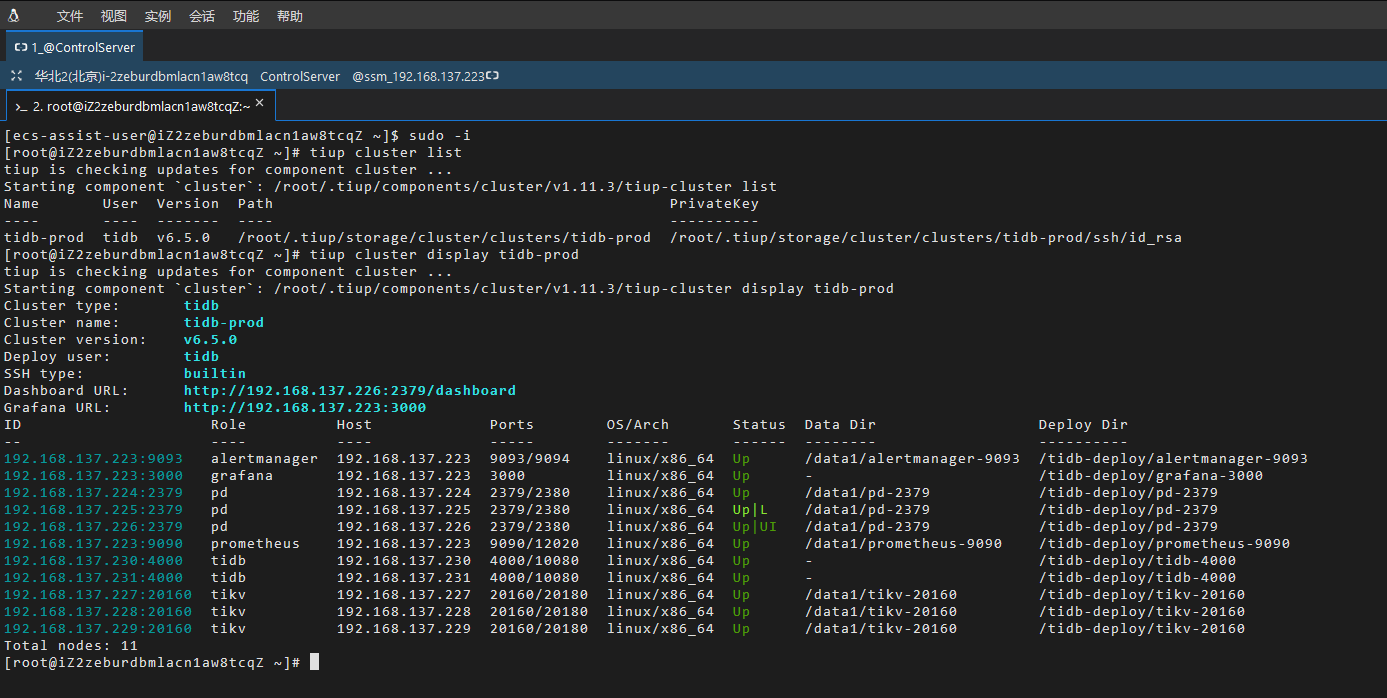The image size is (1387, 698).
Task: Open the 功能 menu
Action: click(246, 16)
